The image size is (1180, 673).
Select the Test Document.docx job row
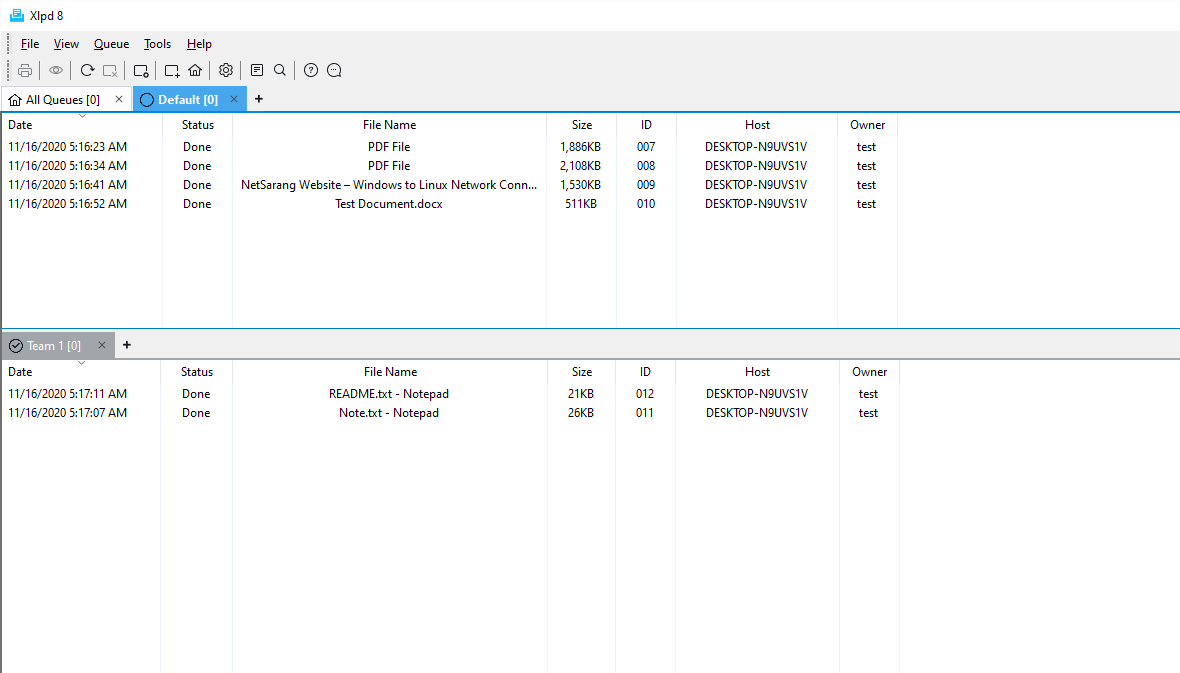(x=388, y=204)
